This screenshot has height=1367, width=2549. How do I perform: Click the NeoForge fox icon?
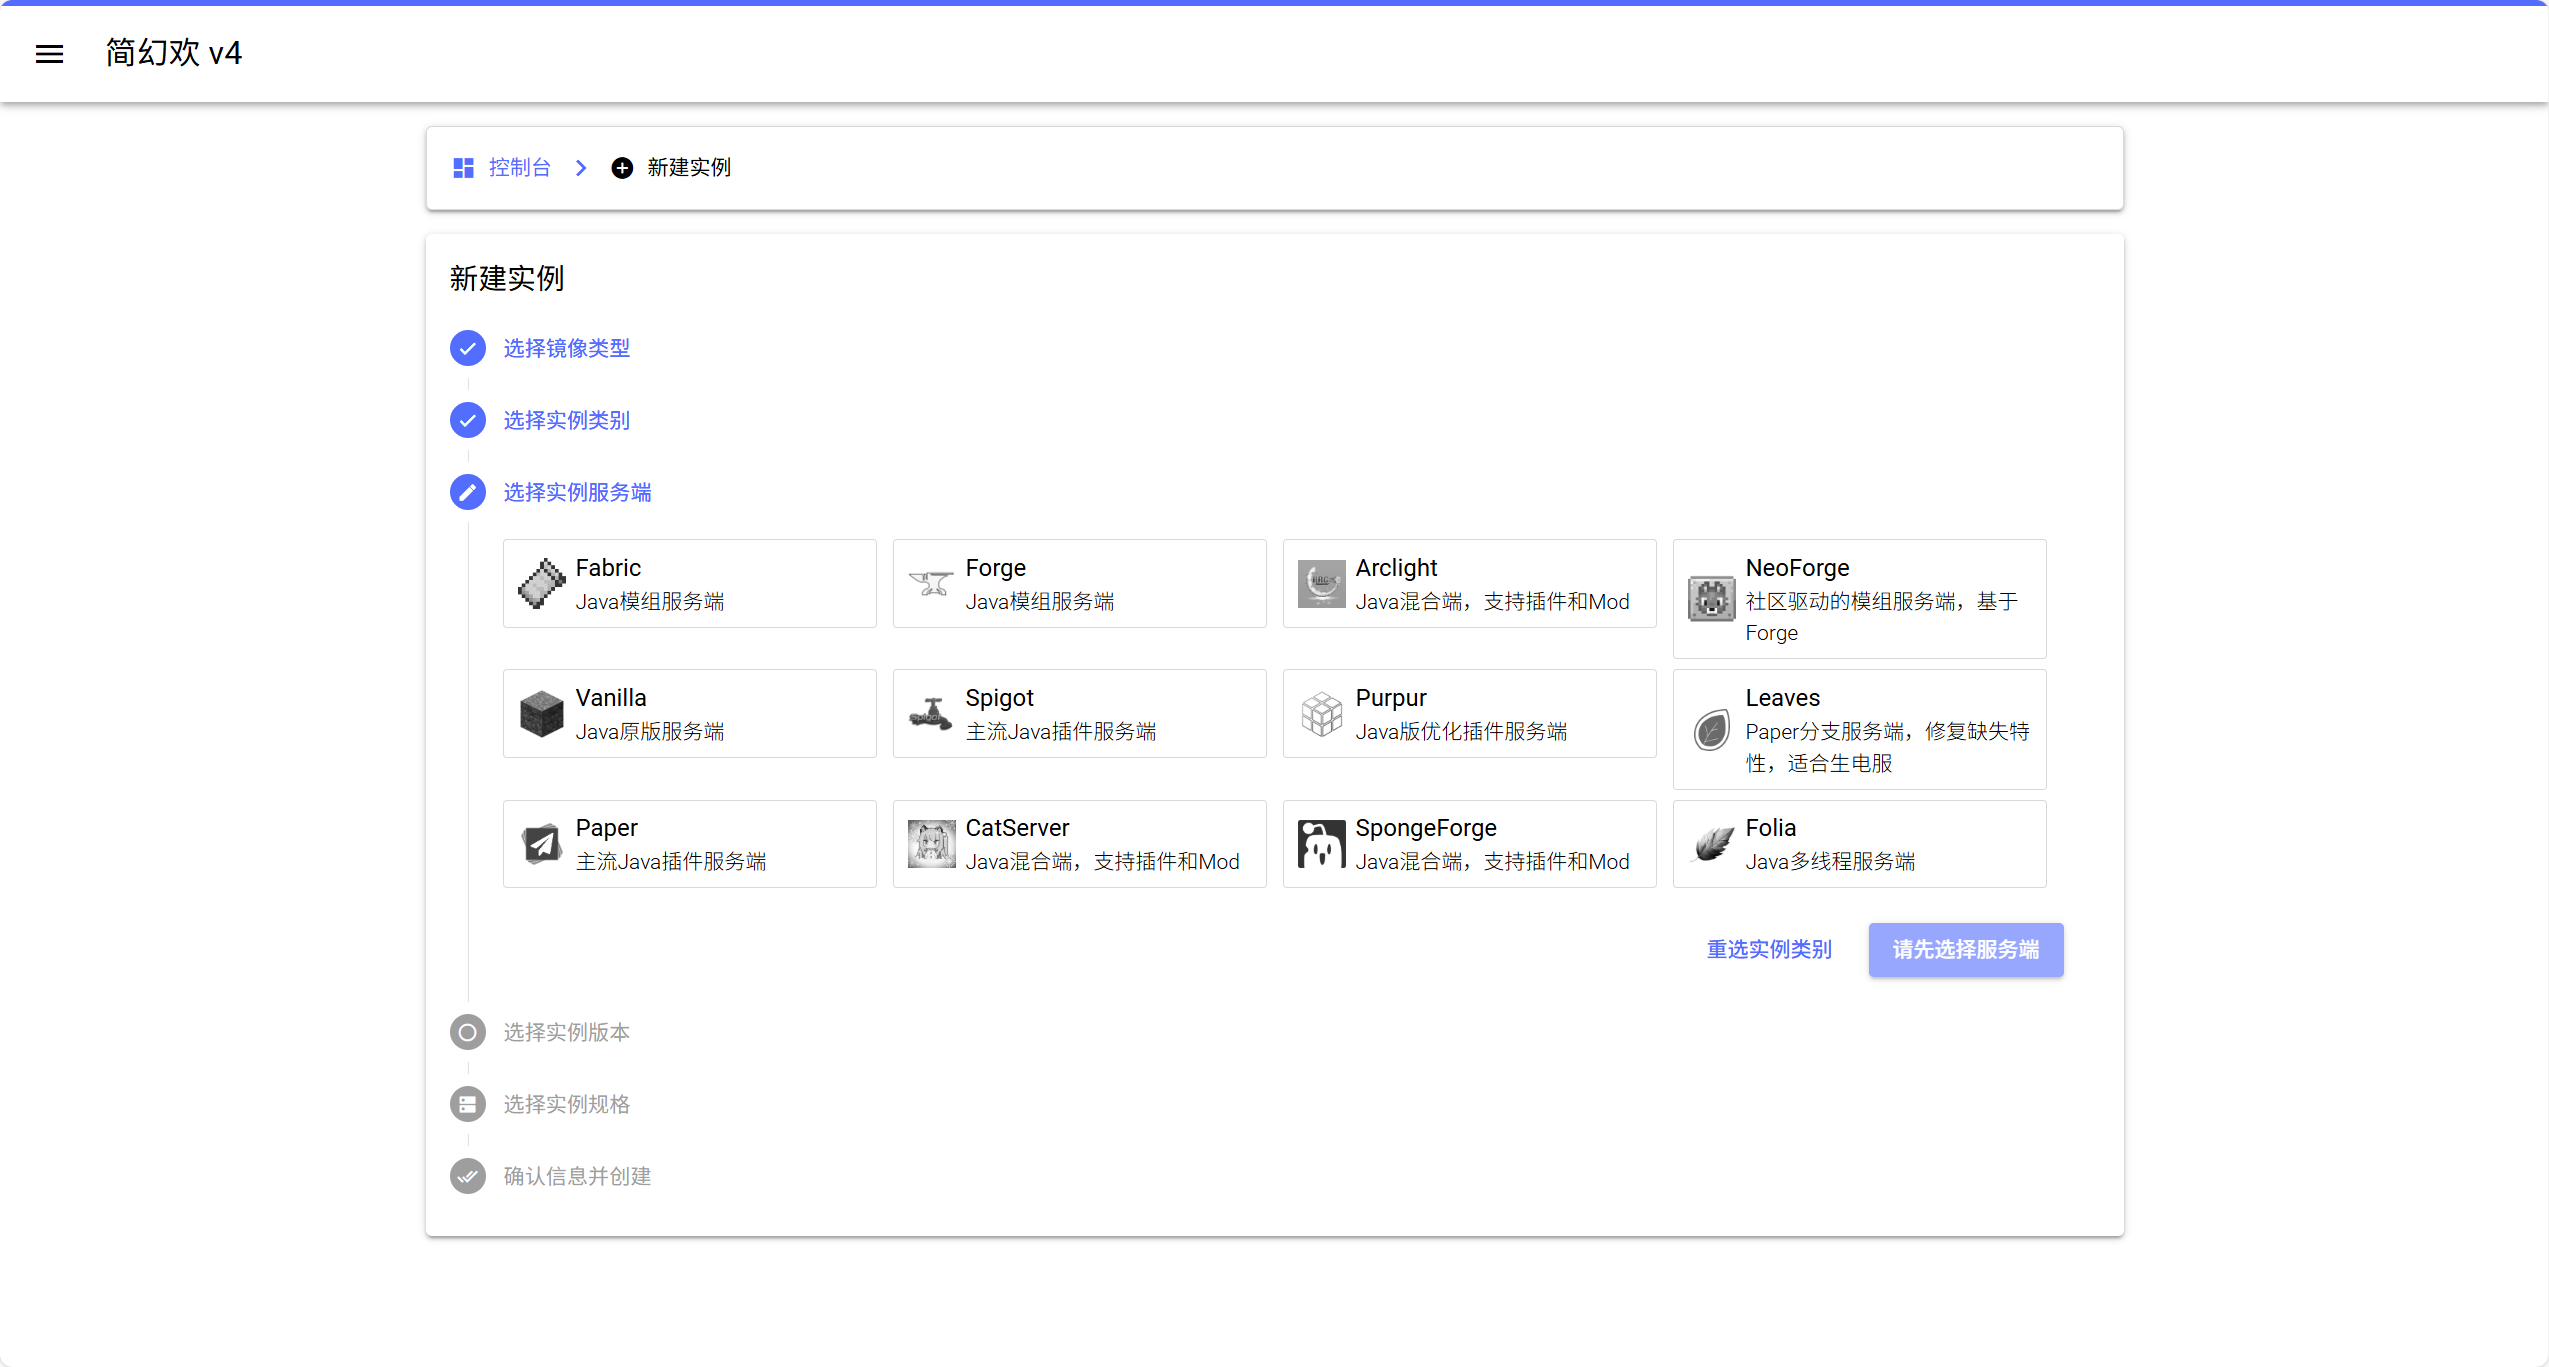pos(1711,599)
